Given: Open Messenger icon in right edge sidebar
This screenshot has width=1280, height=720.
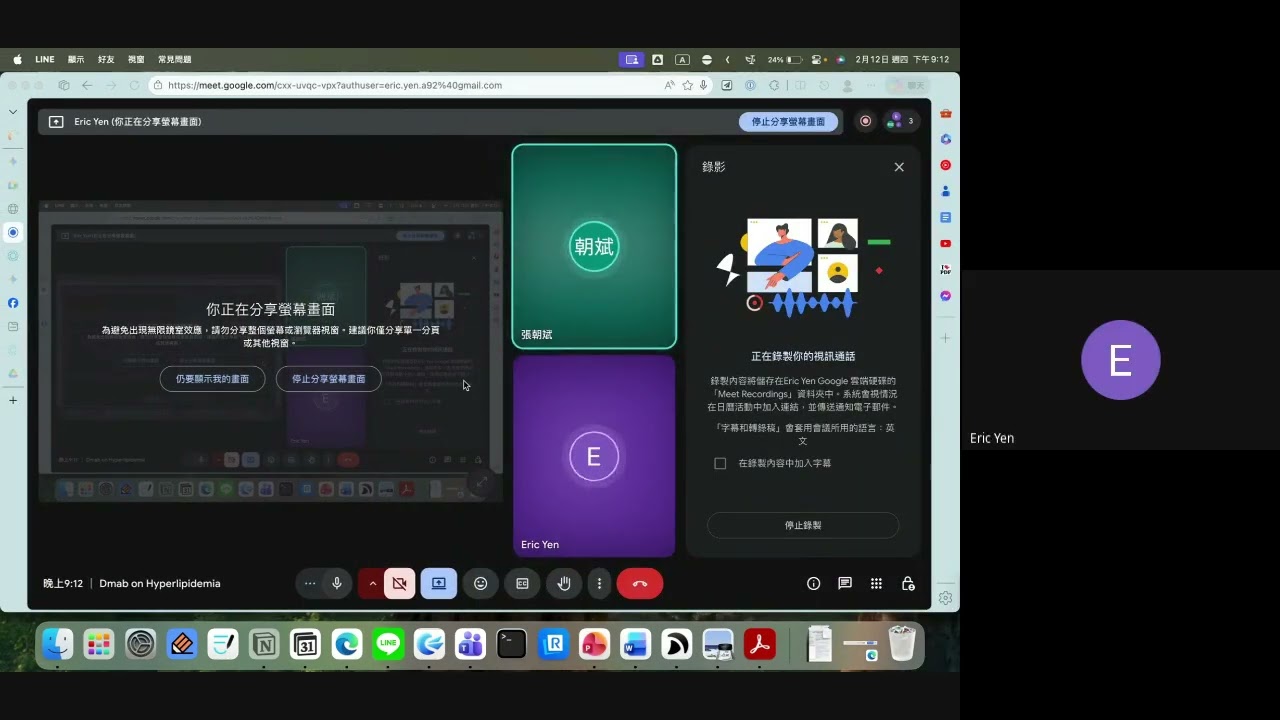Looking at the screenshot, I should pos(945,296).
